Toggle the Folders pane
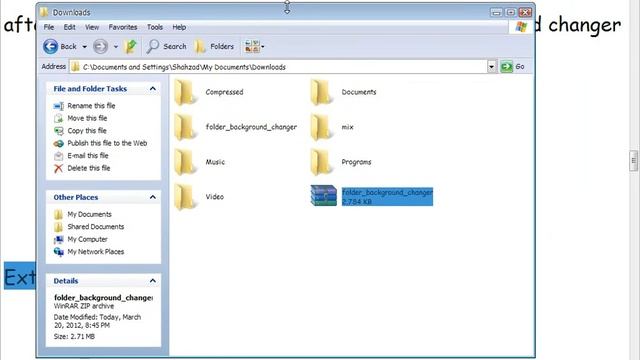This screenshot has height=360, width=640. click(x=214, y=47)
